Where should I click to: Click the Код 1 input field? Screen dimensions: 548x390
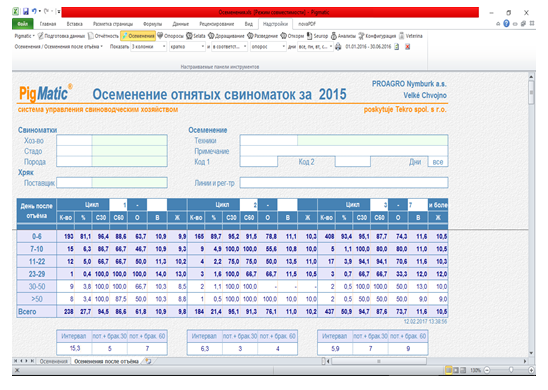pos(259,162)
